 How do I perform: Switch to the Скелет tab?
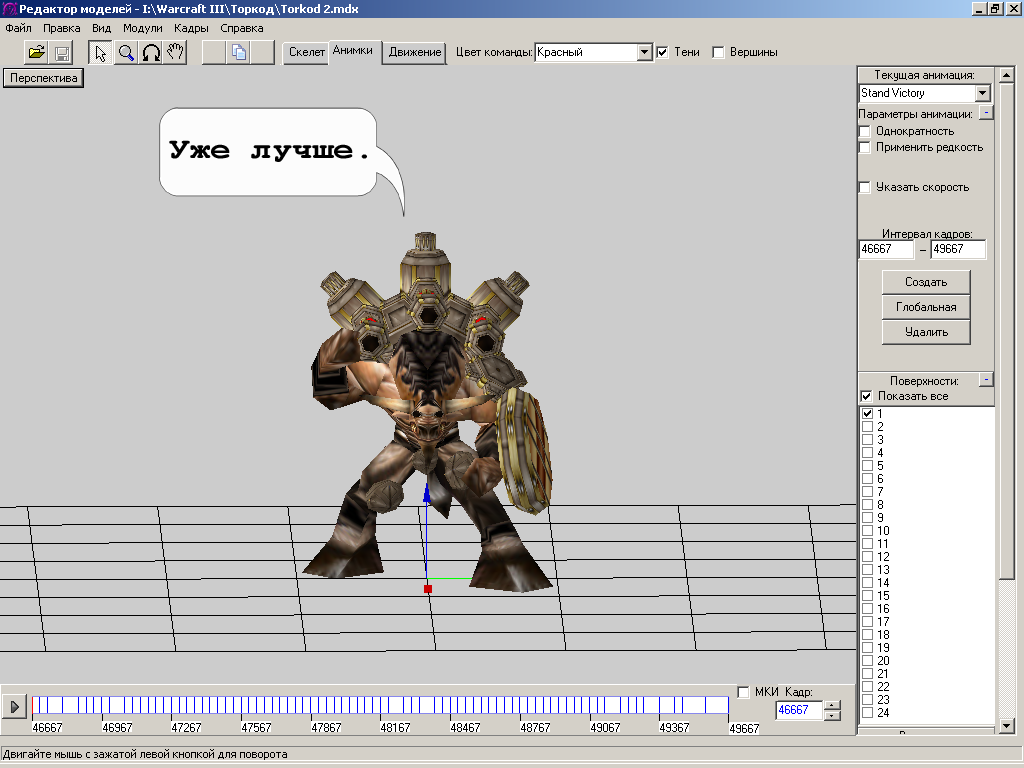pos(307,52)
